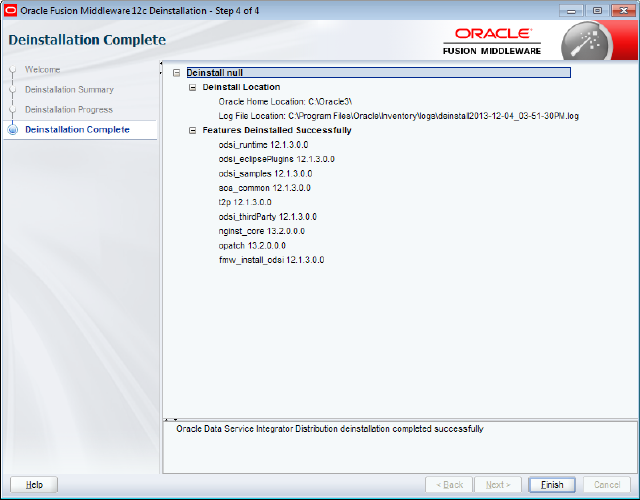This screenshot has width=640, height=500.
Task: Select the Deinstallation Progress step
Action: point(69,110)
